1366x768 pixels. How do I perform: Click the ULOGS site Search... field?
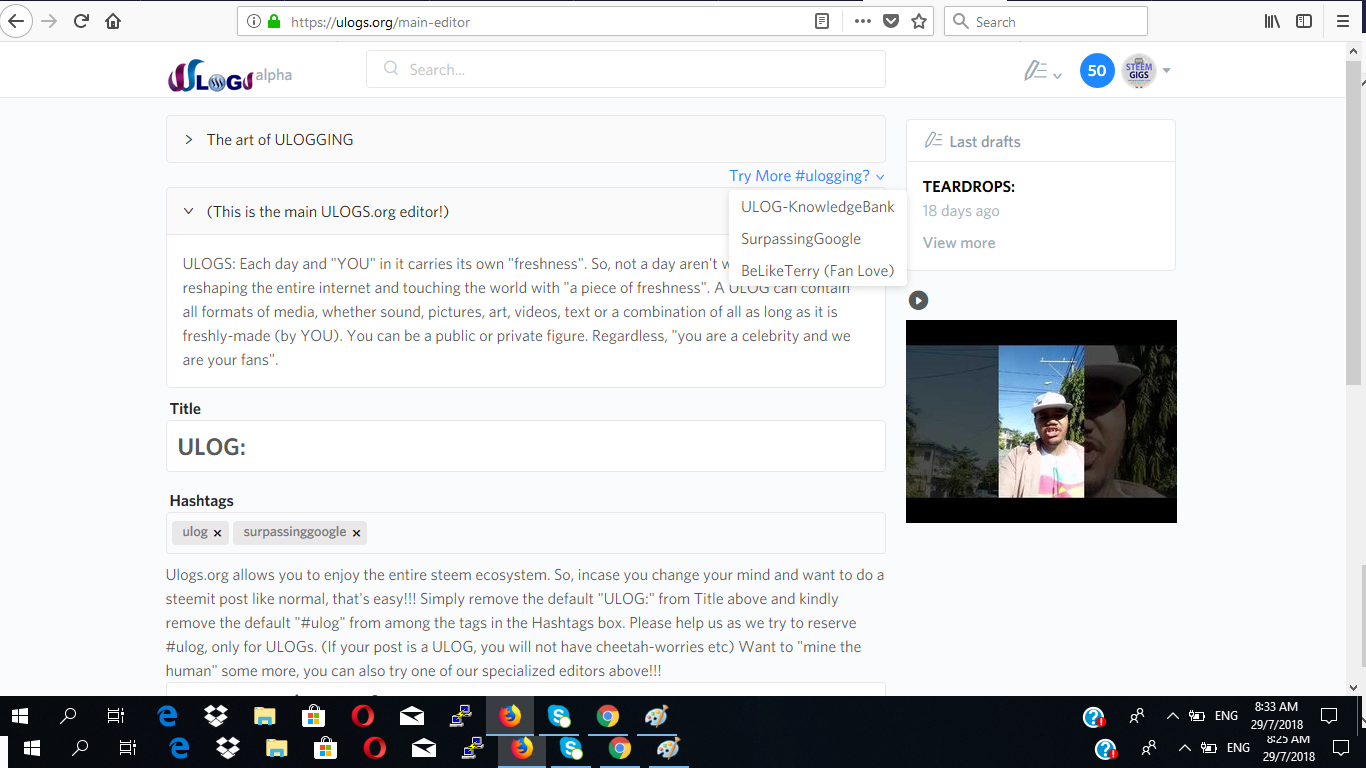point(626,69)
